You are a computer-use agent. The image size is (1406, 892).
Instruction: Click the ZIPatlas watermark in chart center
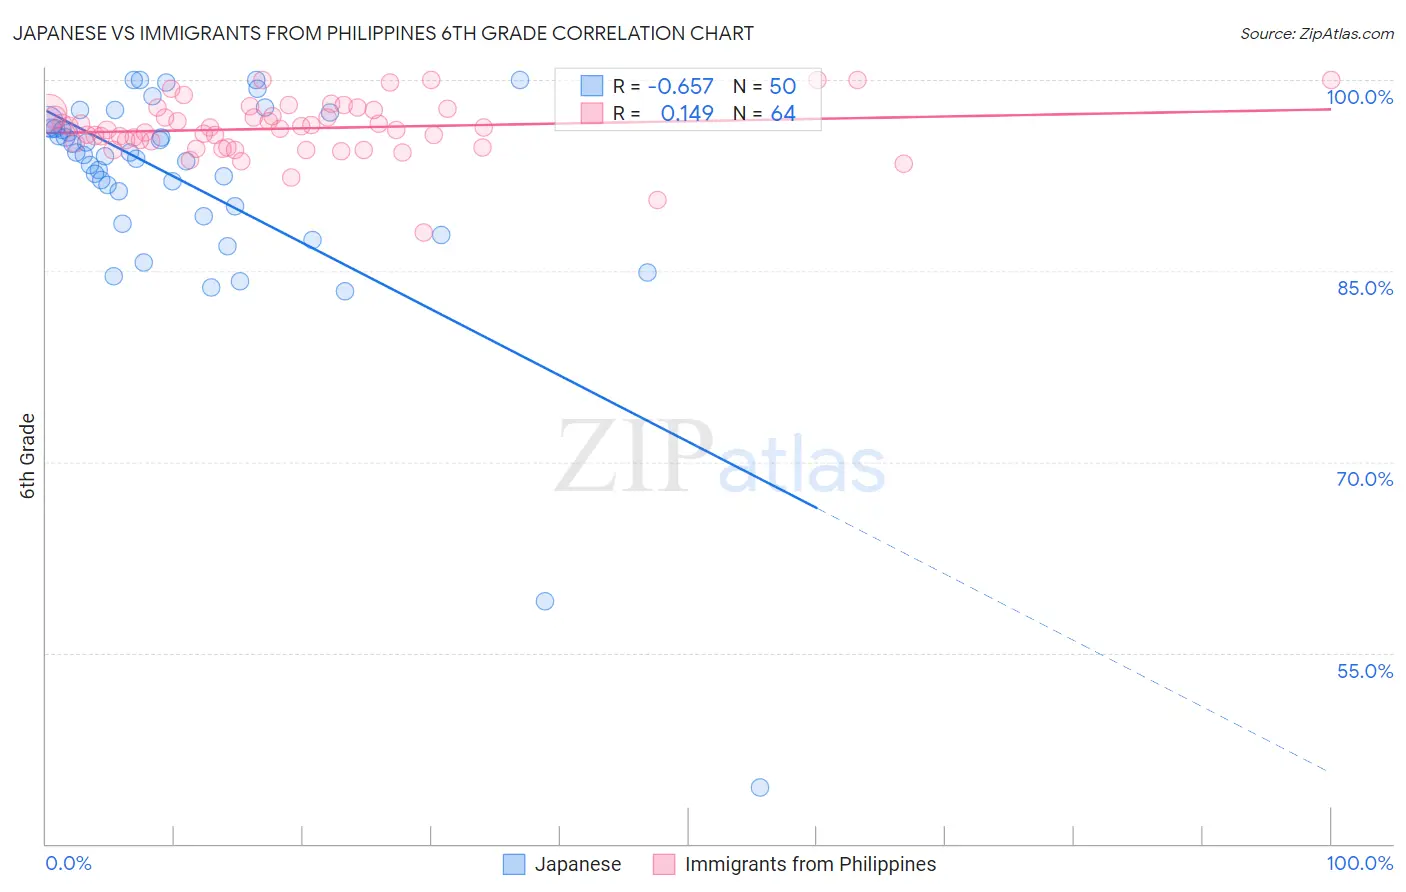coord(720,458)
